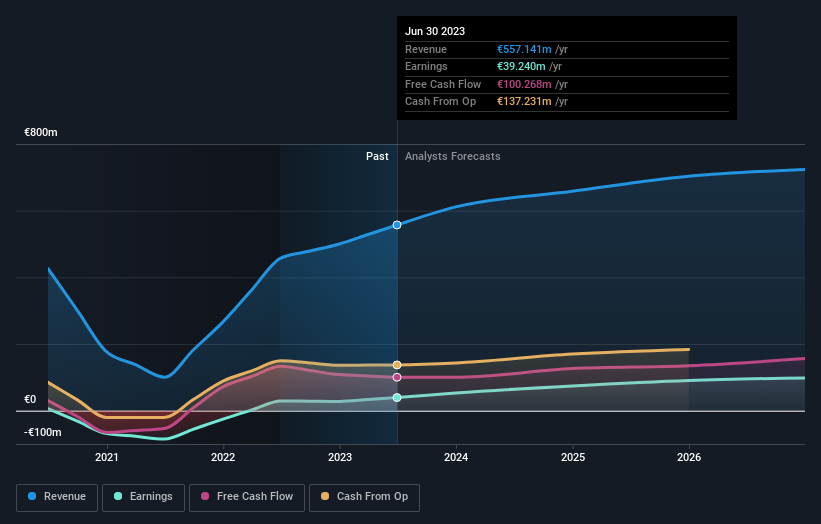Toggle the Free Cash Flow legend button
The height and width of the screenshot is (524, 821).
247,497
